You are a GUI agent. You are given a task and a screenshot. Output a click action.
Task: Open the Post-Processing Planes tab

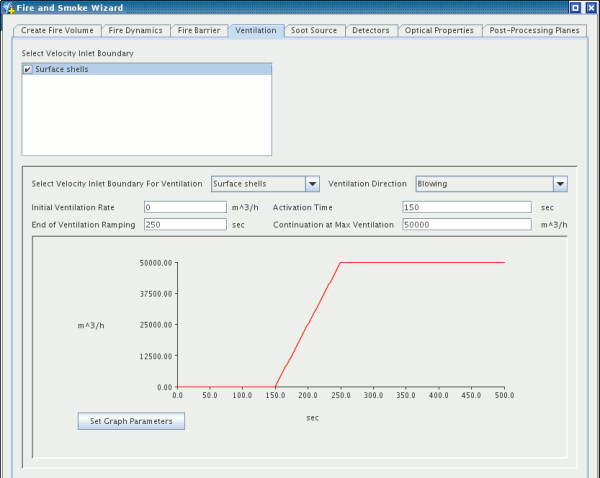point(535,31)
